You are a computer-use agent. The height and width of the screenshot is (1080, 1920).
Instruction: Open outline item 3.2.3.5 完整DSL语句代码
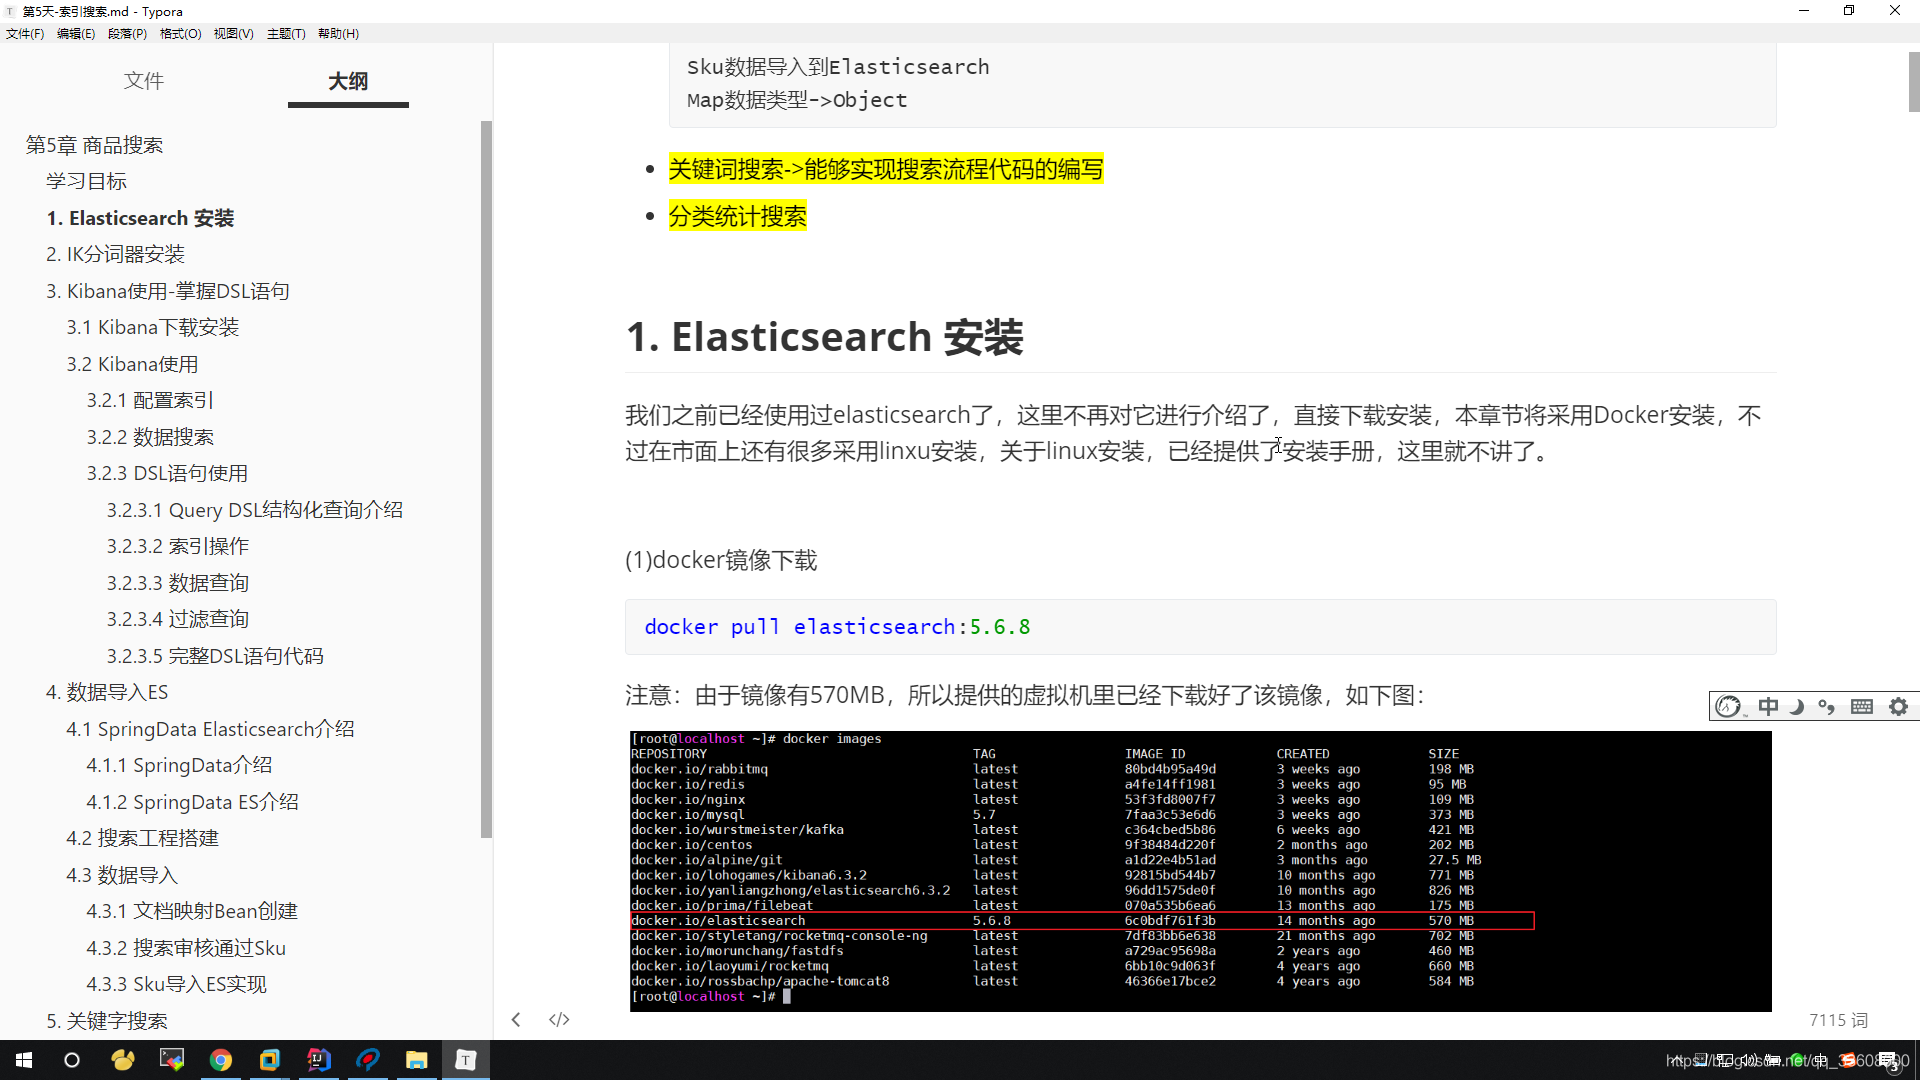click(x=214, y=656)
